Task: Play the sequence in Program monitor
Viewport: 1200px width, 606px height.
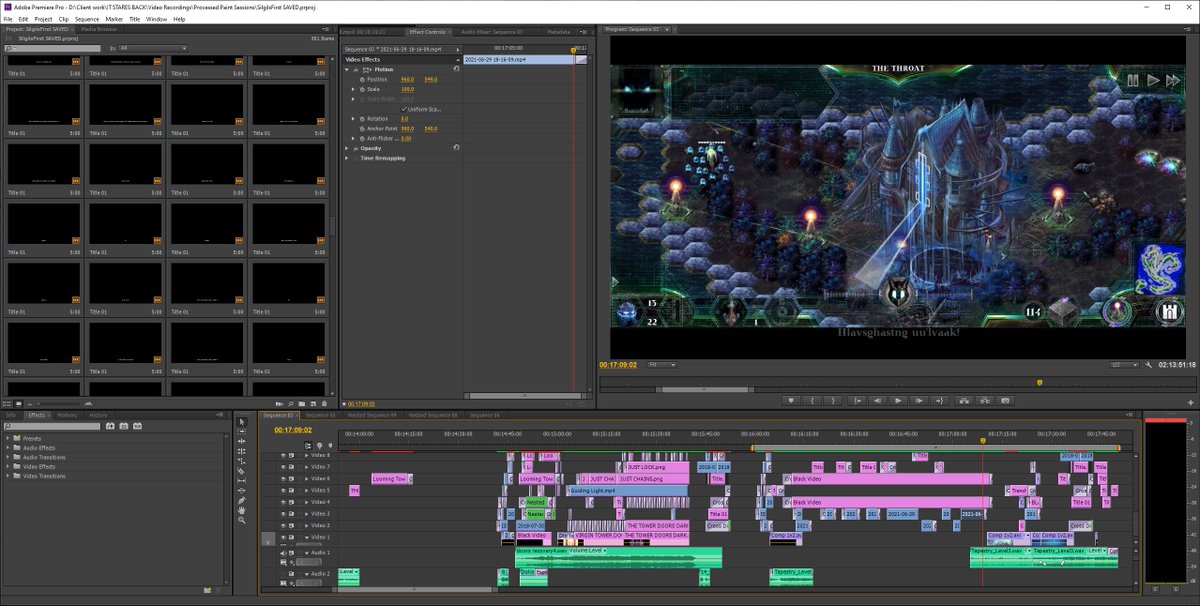Action: click(898, 400)
